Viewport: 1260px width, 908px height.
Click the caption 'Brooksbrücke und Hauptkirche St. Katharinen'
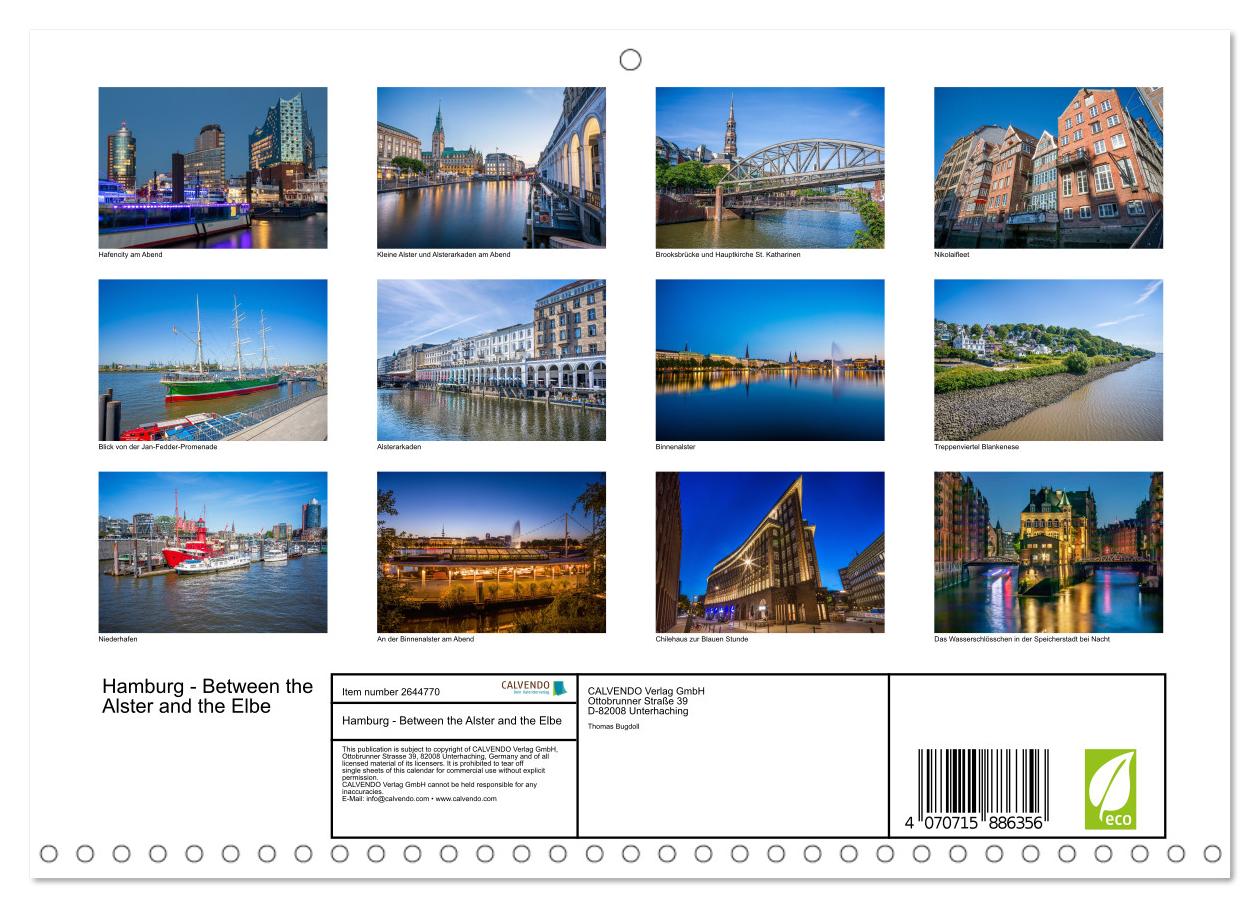728,255
